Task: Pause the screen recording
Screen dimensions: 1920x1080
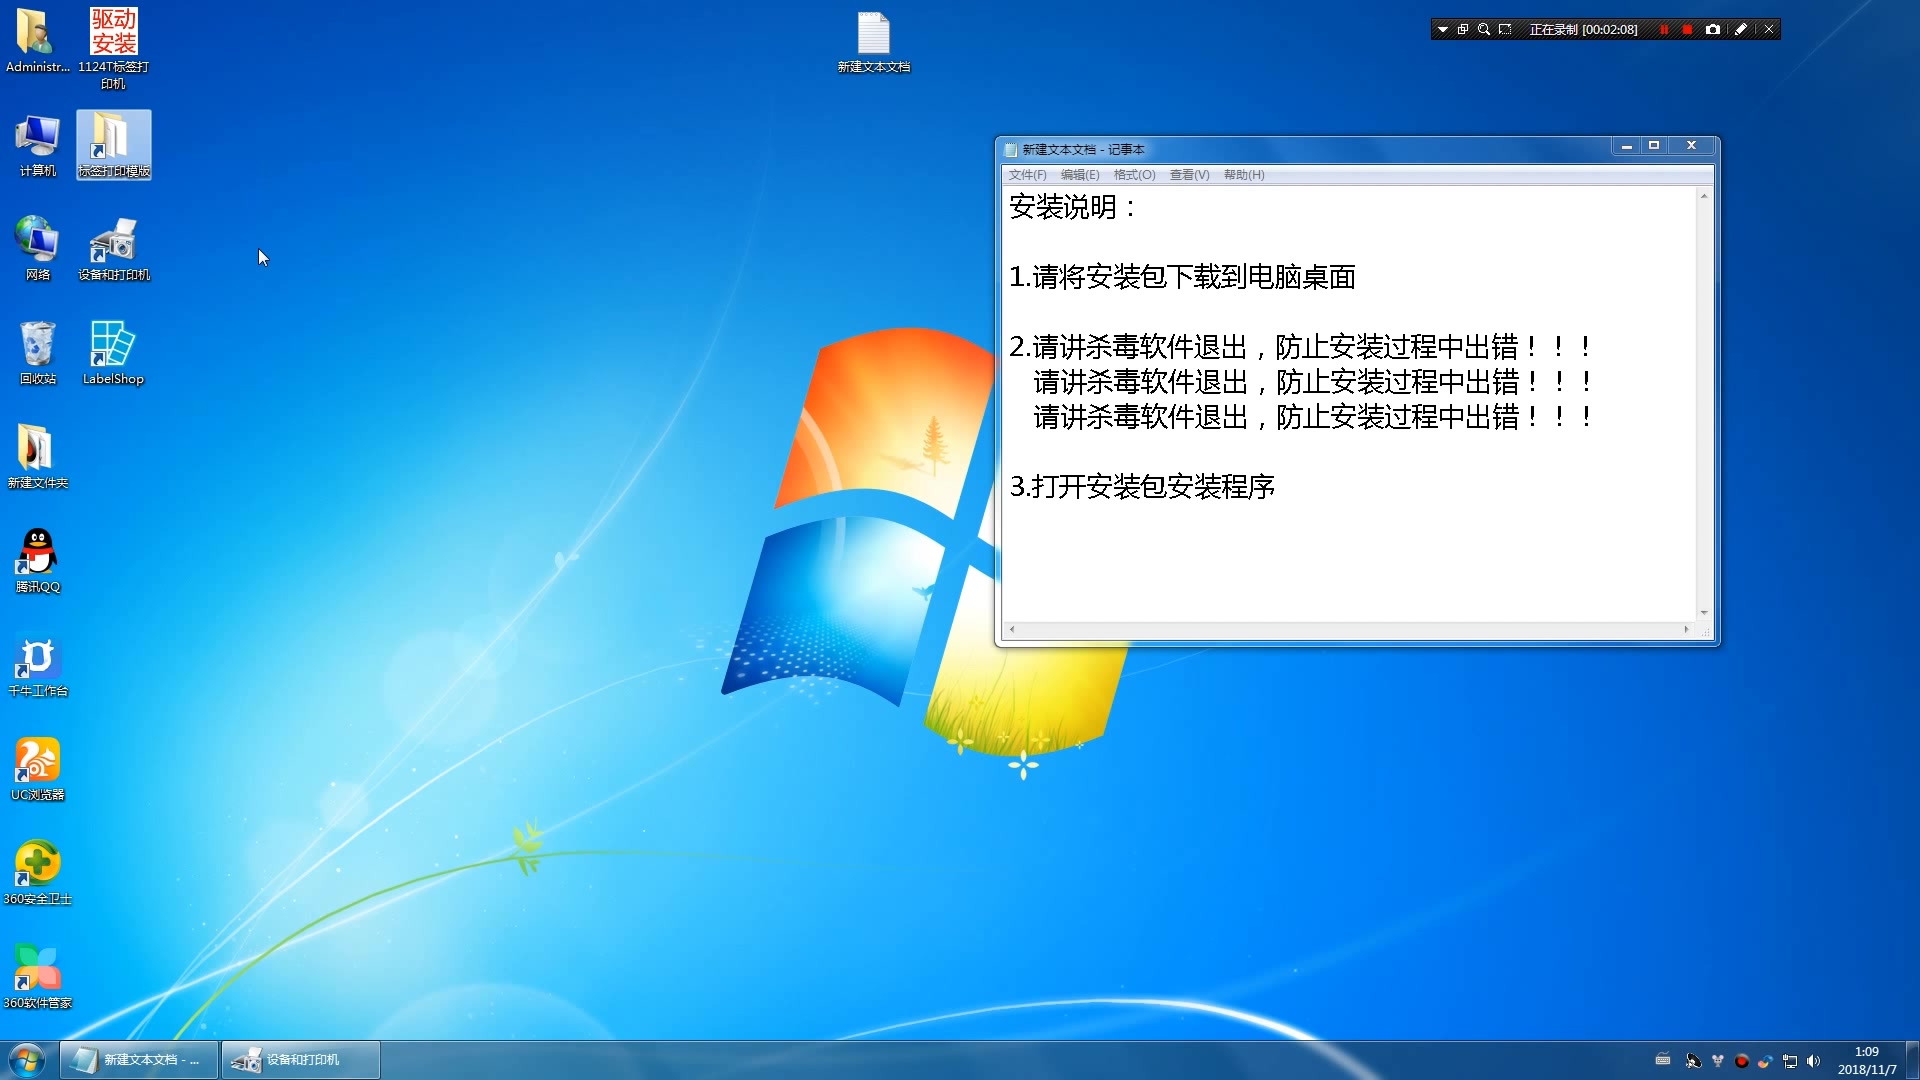Action: click(x=1664, y=30)
